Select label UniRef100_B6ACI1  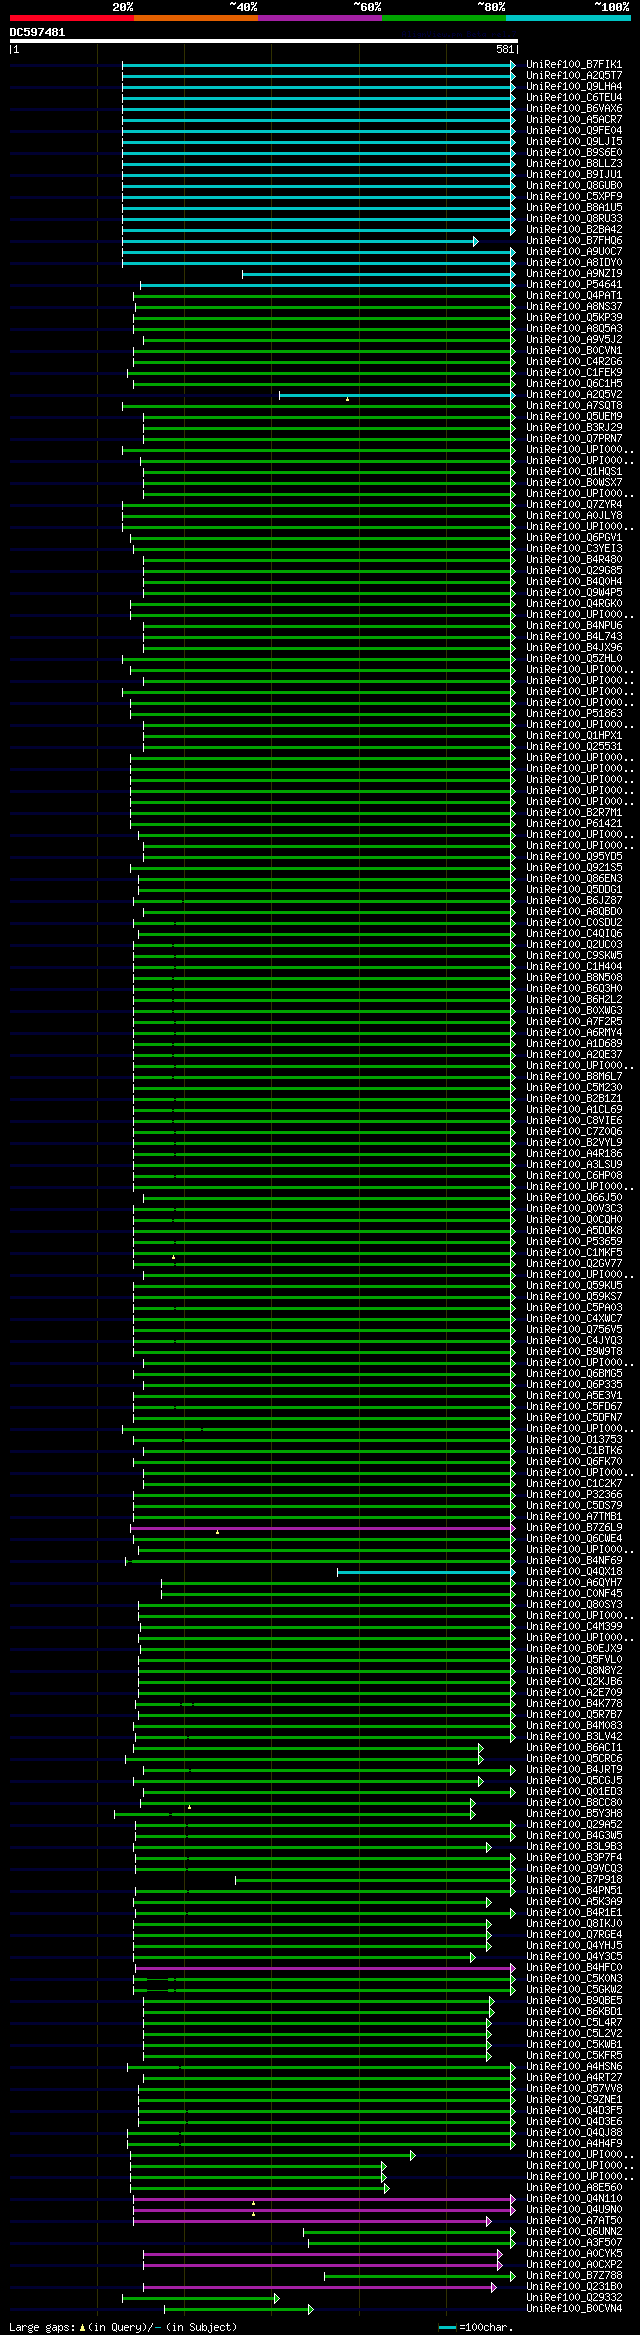pos(574,1748)
